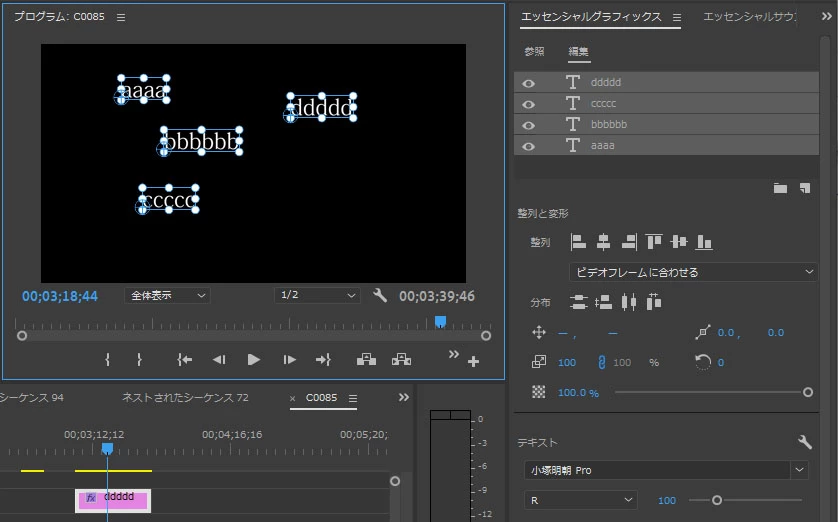Select the ddddd clip on timeline

pos(113,501)
